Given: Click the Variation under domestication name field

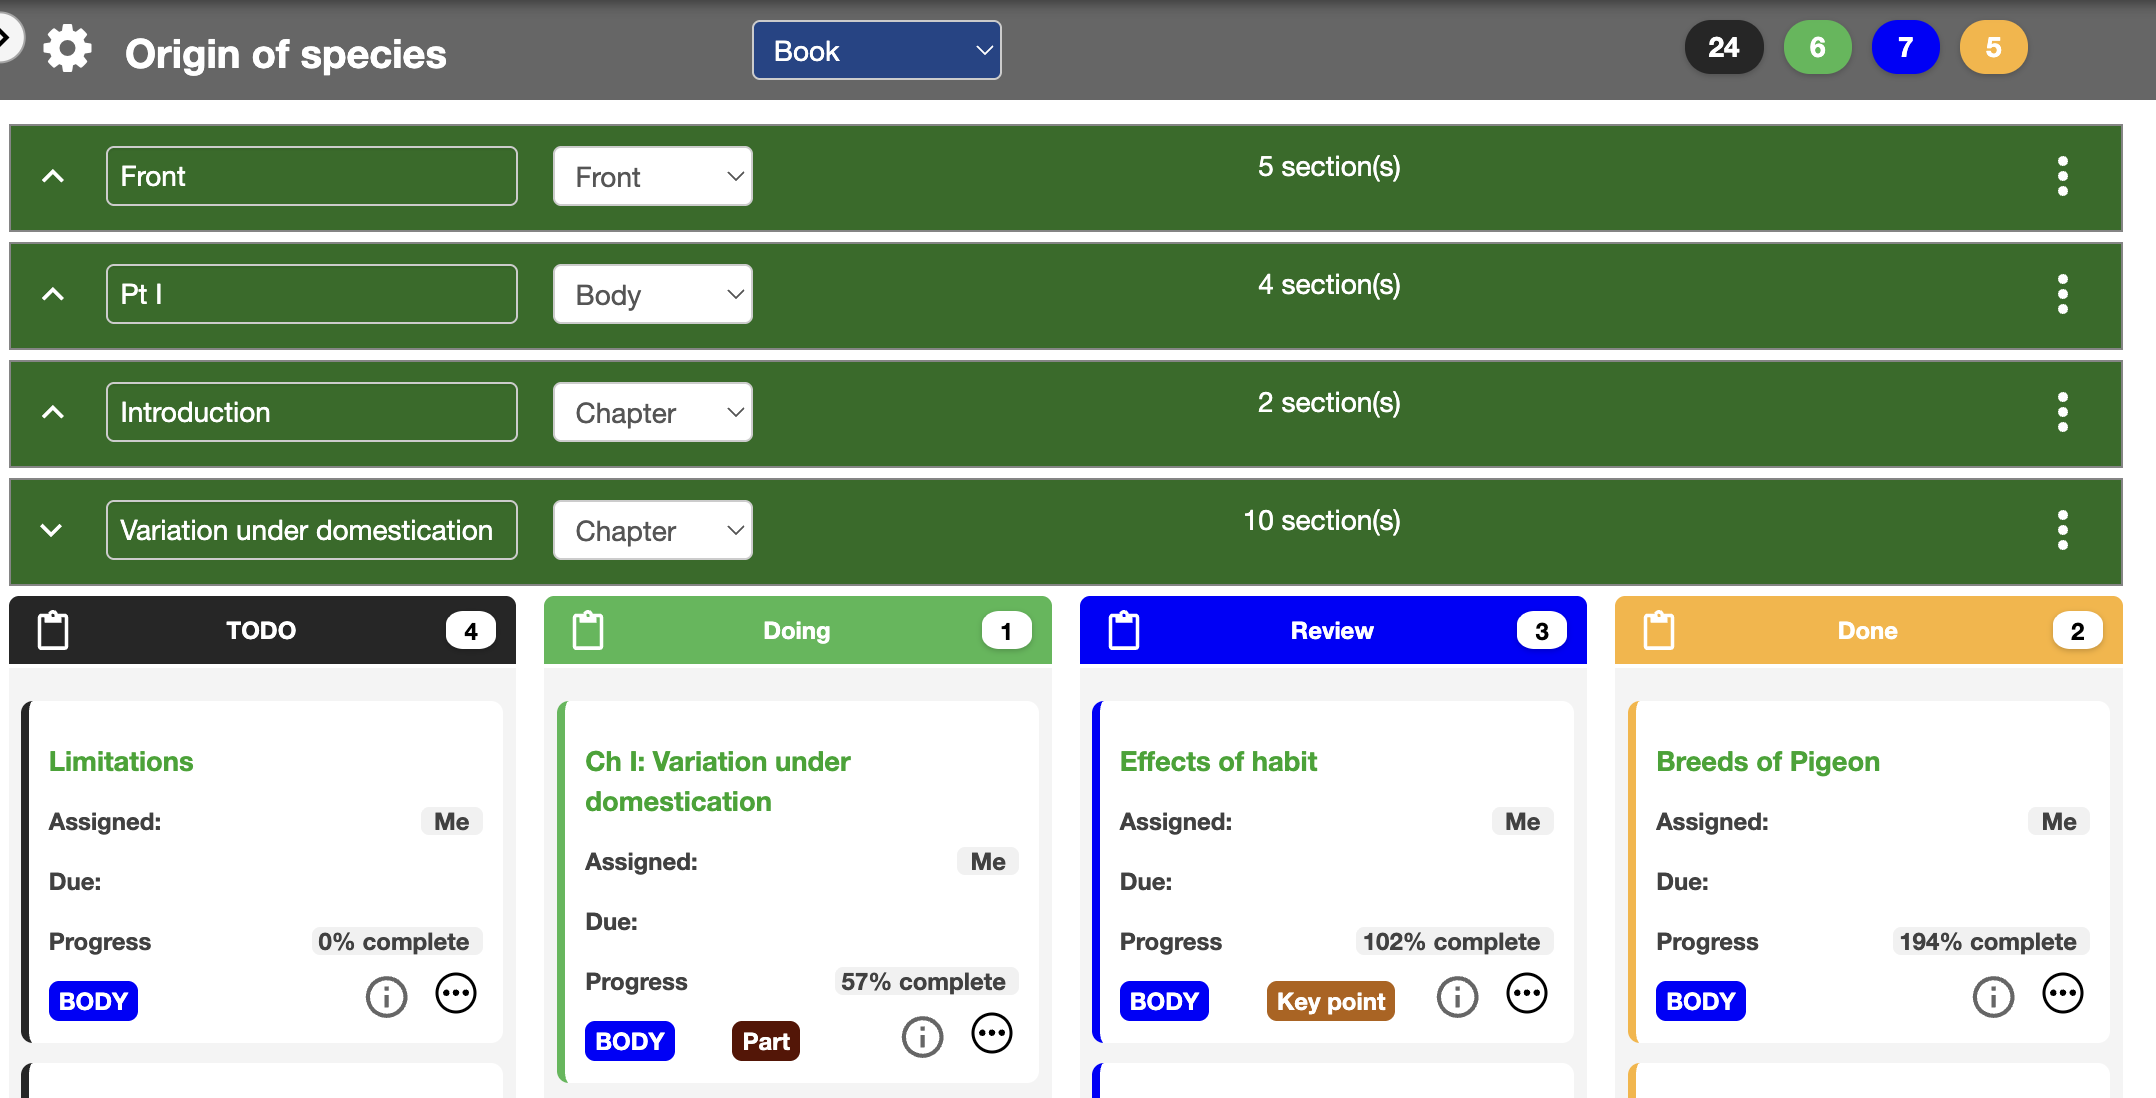Looking at the screenshot, I should pyautogui.click(x=311, y=530).
